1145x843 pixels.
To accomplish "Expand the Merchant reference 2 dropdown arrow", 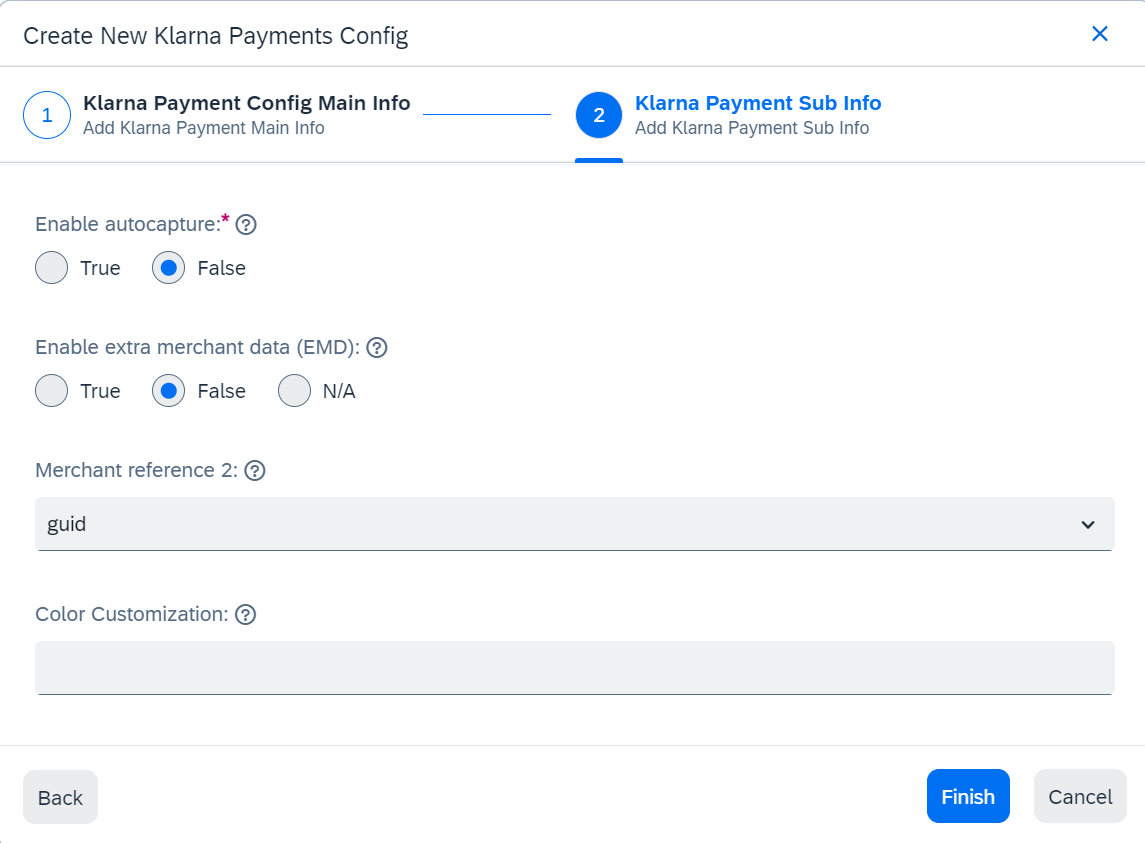I will click(1088, 525).
